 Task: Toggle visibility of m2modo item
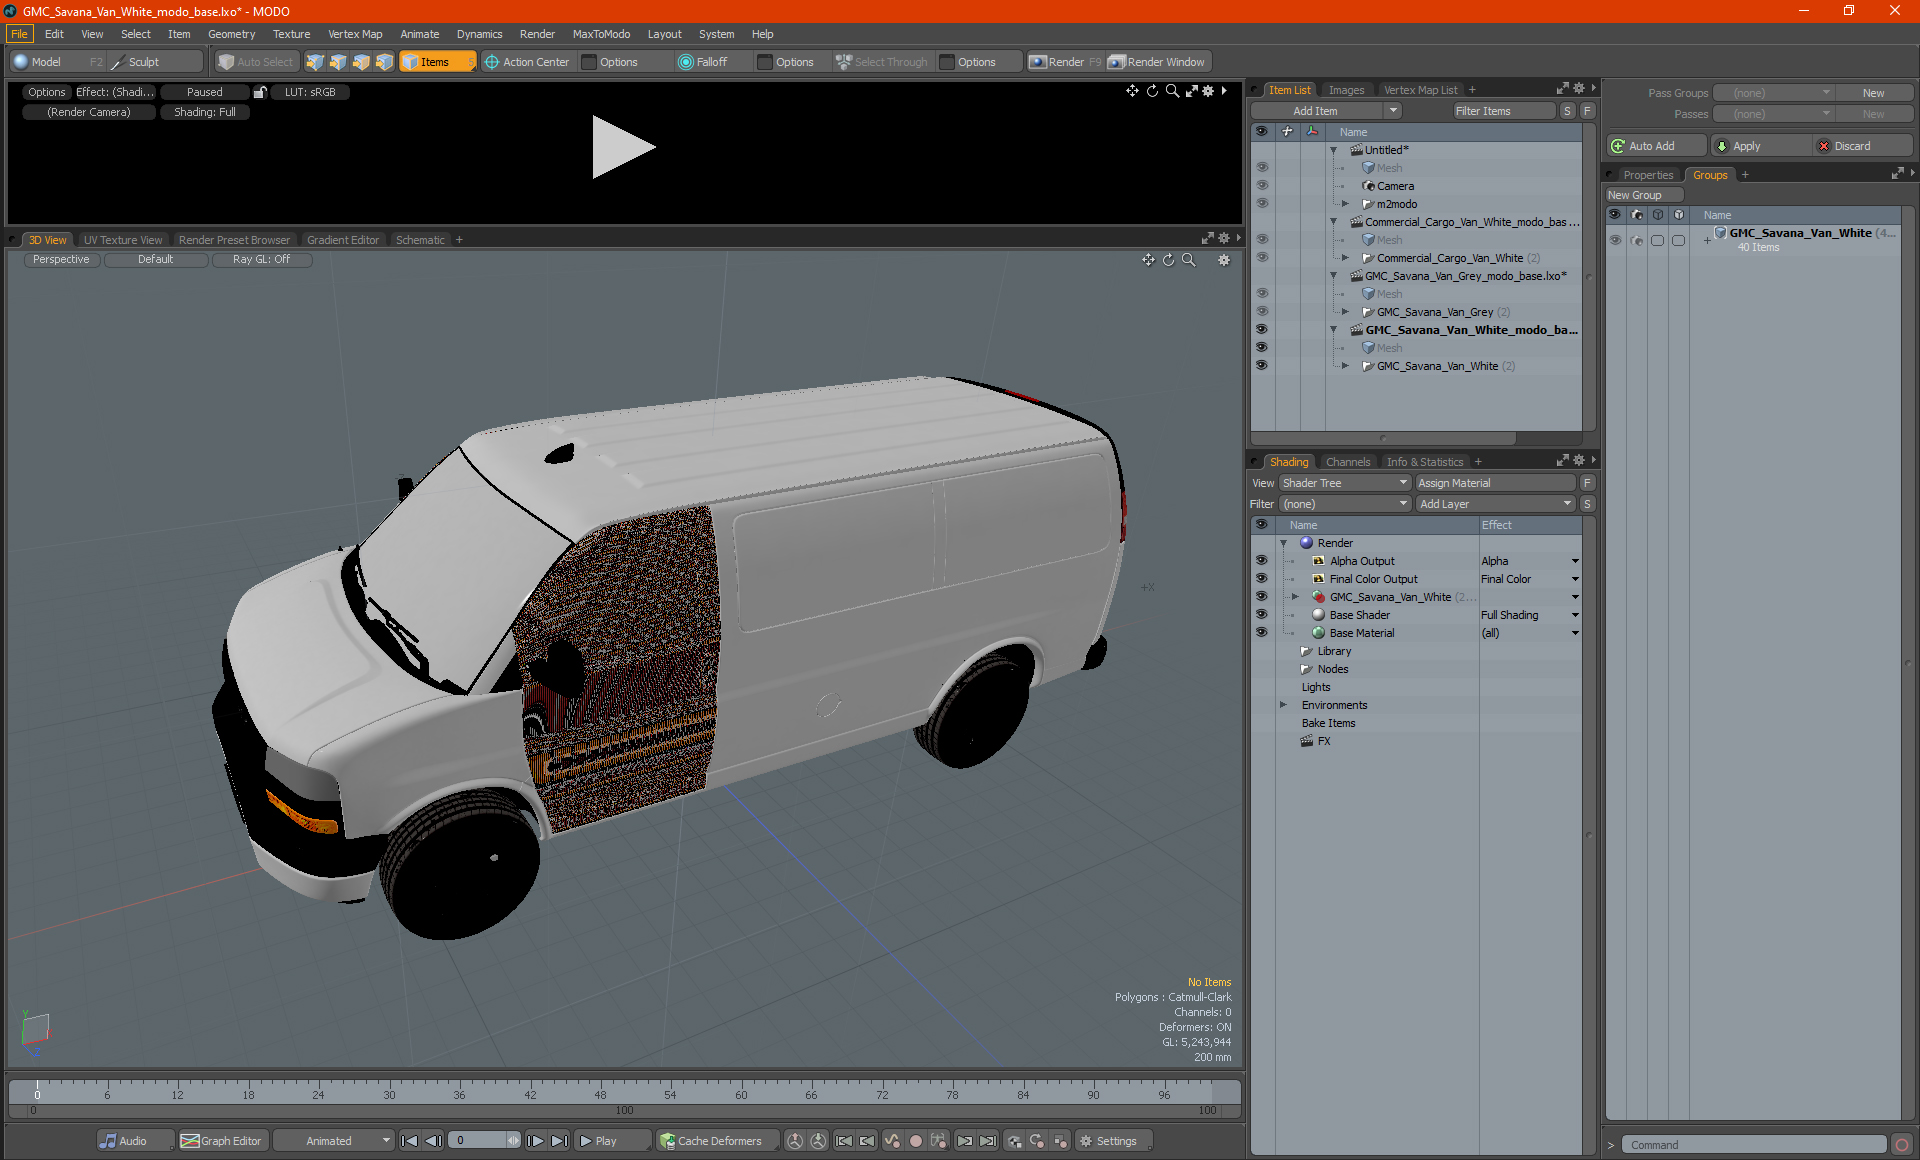pos(1262,204)
